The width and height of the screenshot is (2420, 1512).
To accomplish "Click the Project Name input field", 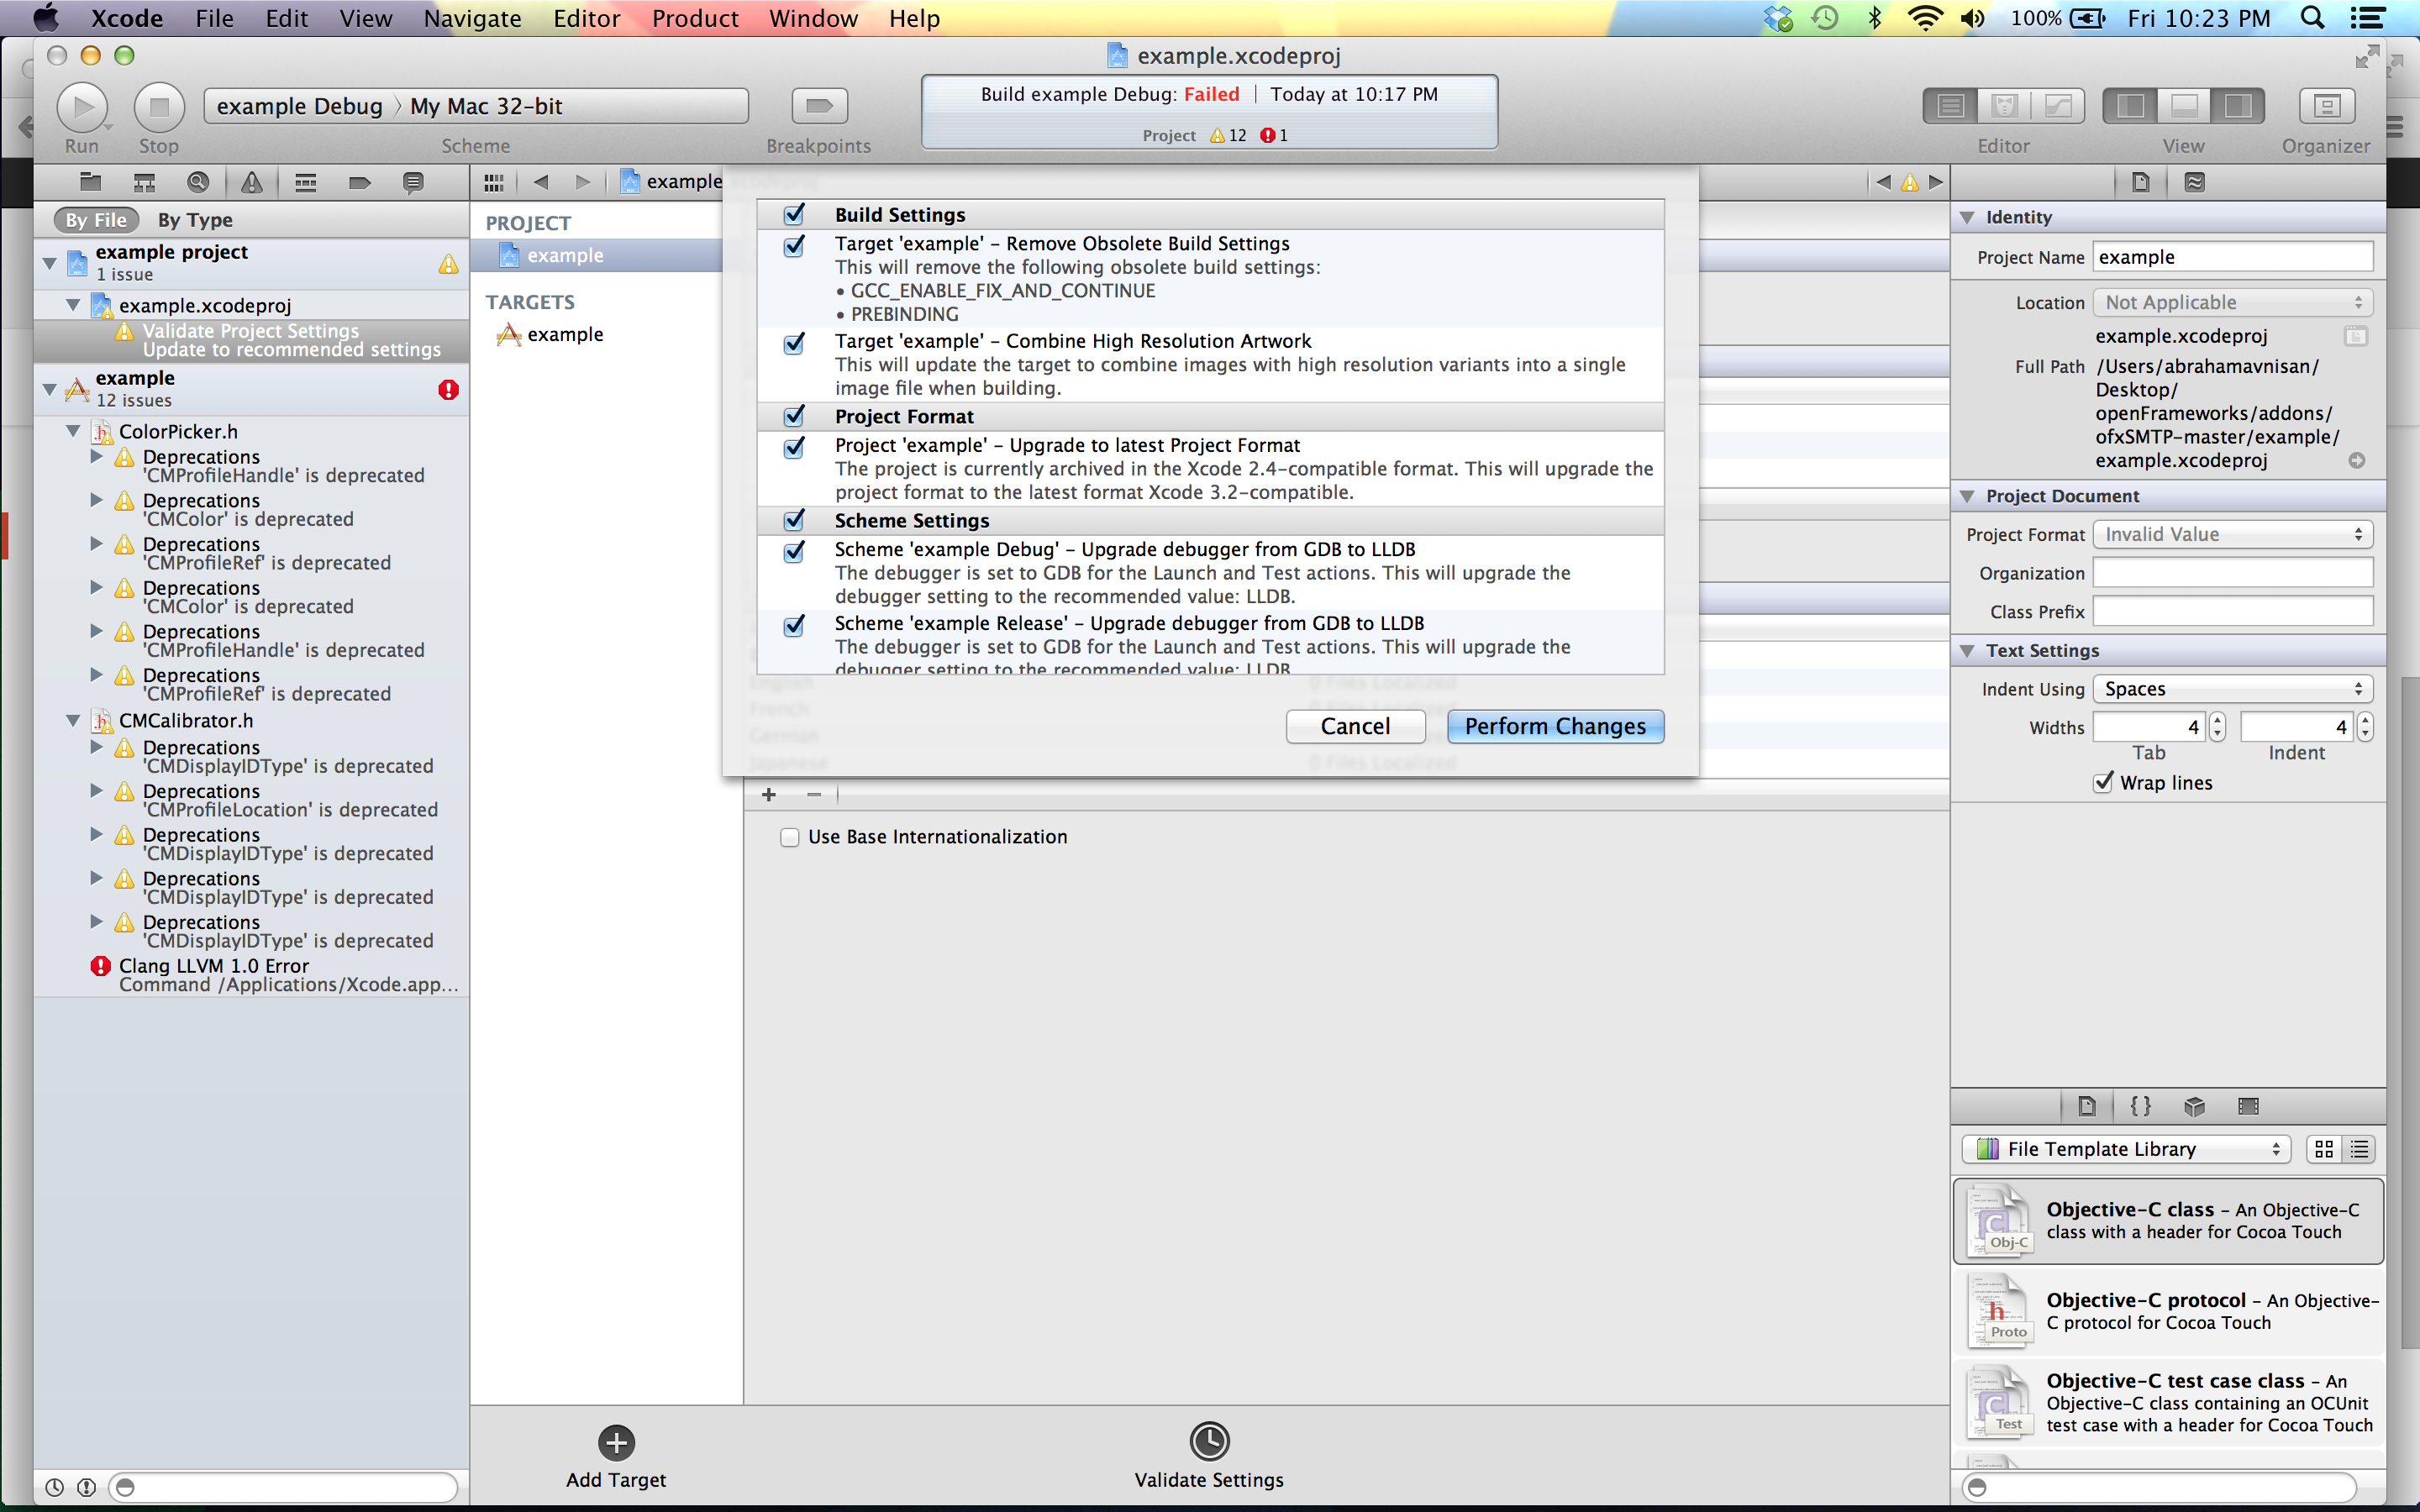I will click(2232, 257).
